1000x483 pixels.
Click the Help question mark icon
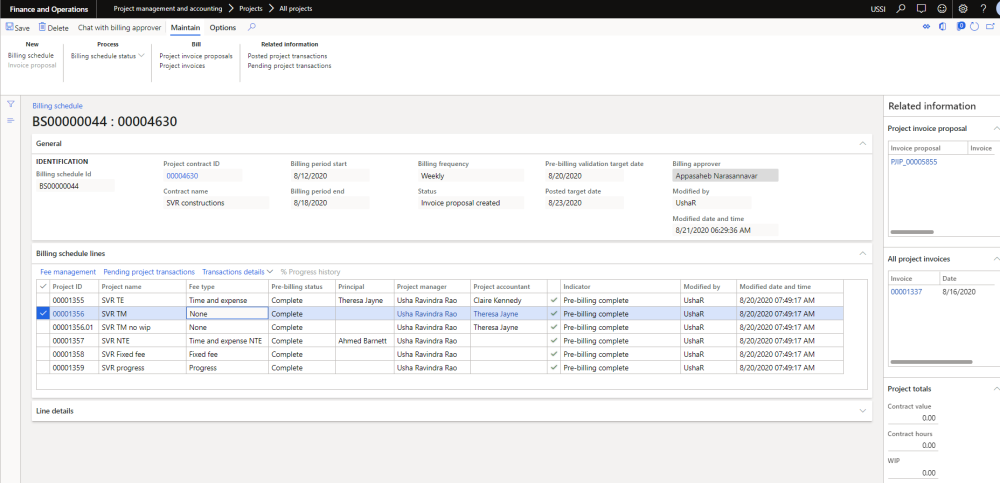982,8
